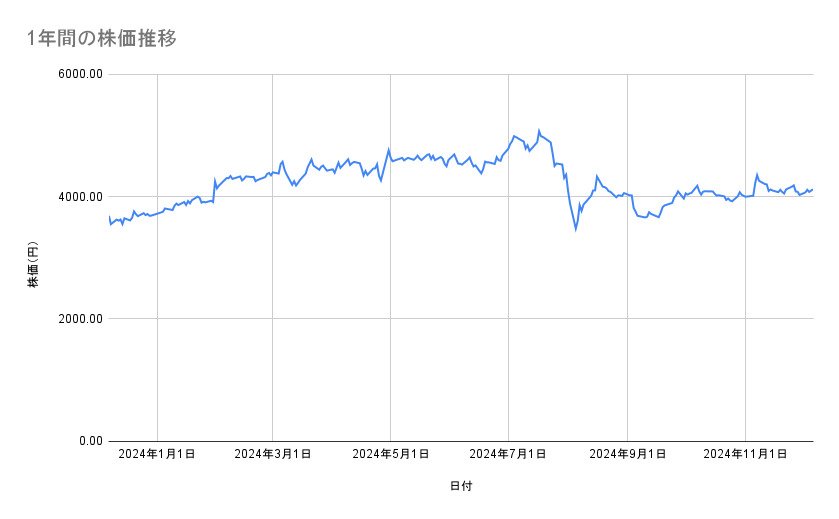Select the 2024年5月1日 date label
839x519 pixels.
[391, 454]
